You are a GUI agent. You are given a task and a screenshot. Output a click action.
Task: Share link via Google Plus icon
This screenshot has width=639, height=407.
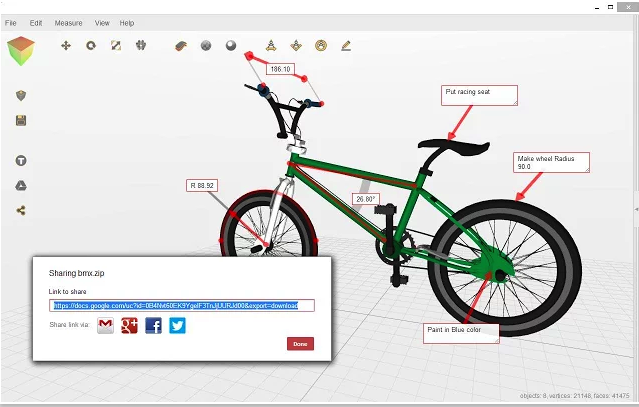[x=130, y=326]
